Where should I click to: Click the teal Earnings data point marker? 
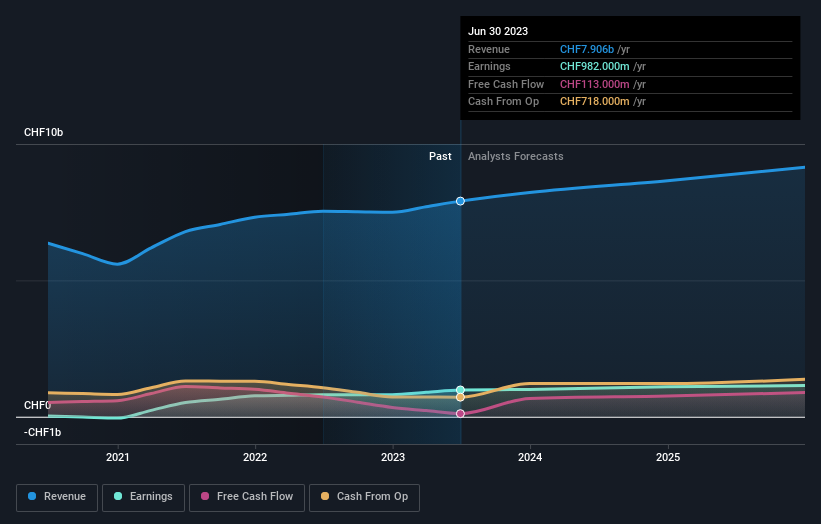[x=460, y=390]
